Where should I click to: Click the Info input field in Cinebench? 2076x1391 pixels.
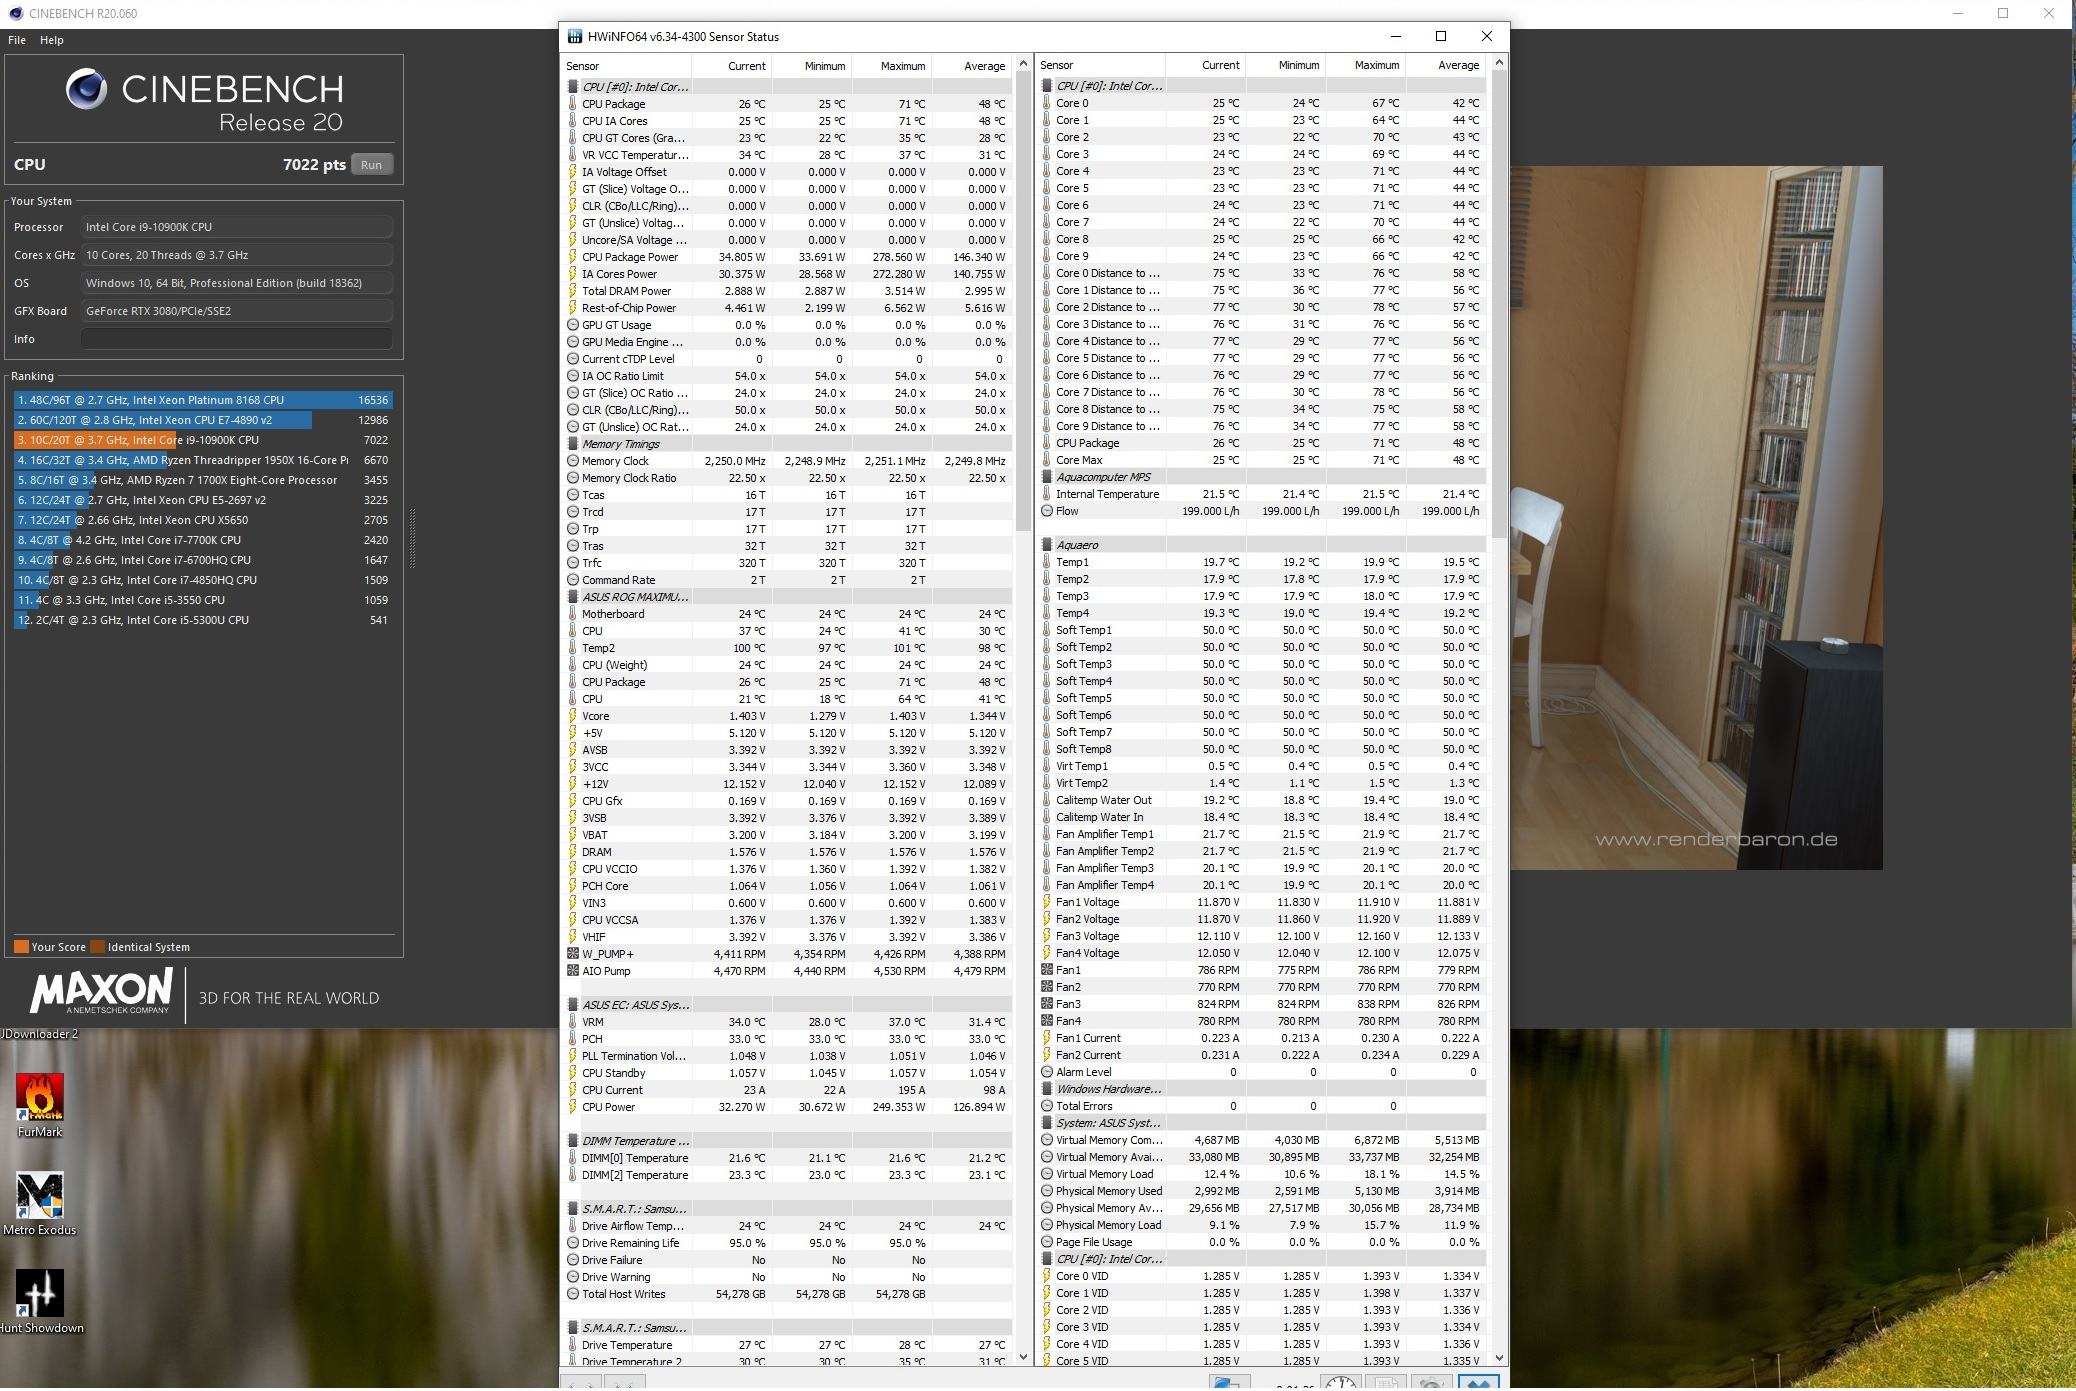tap(237, 339)
